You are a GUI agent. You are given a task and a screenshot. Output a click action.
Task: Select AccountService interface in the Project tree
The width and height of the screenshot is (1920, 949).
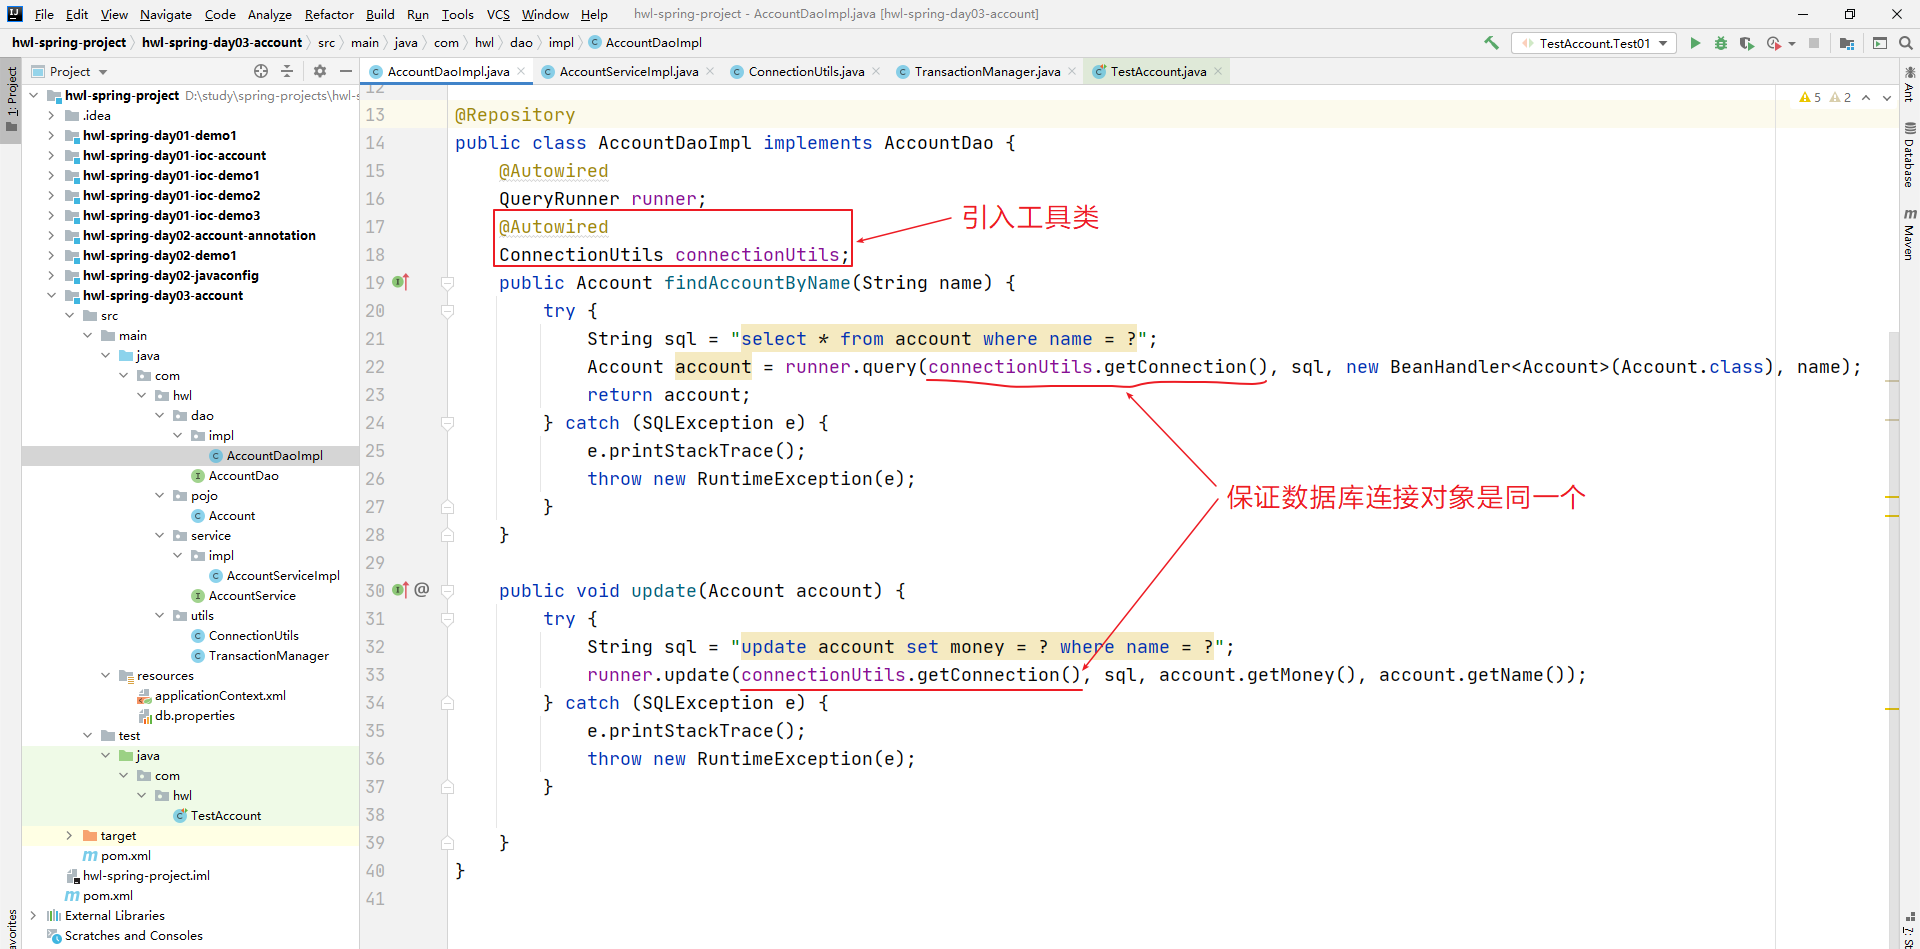click(x=252, y=595)
